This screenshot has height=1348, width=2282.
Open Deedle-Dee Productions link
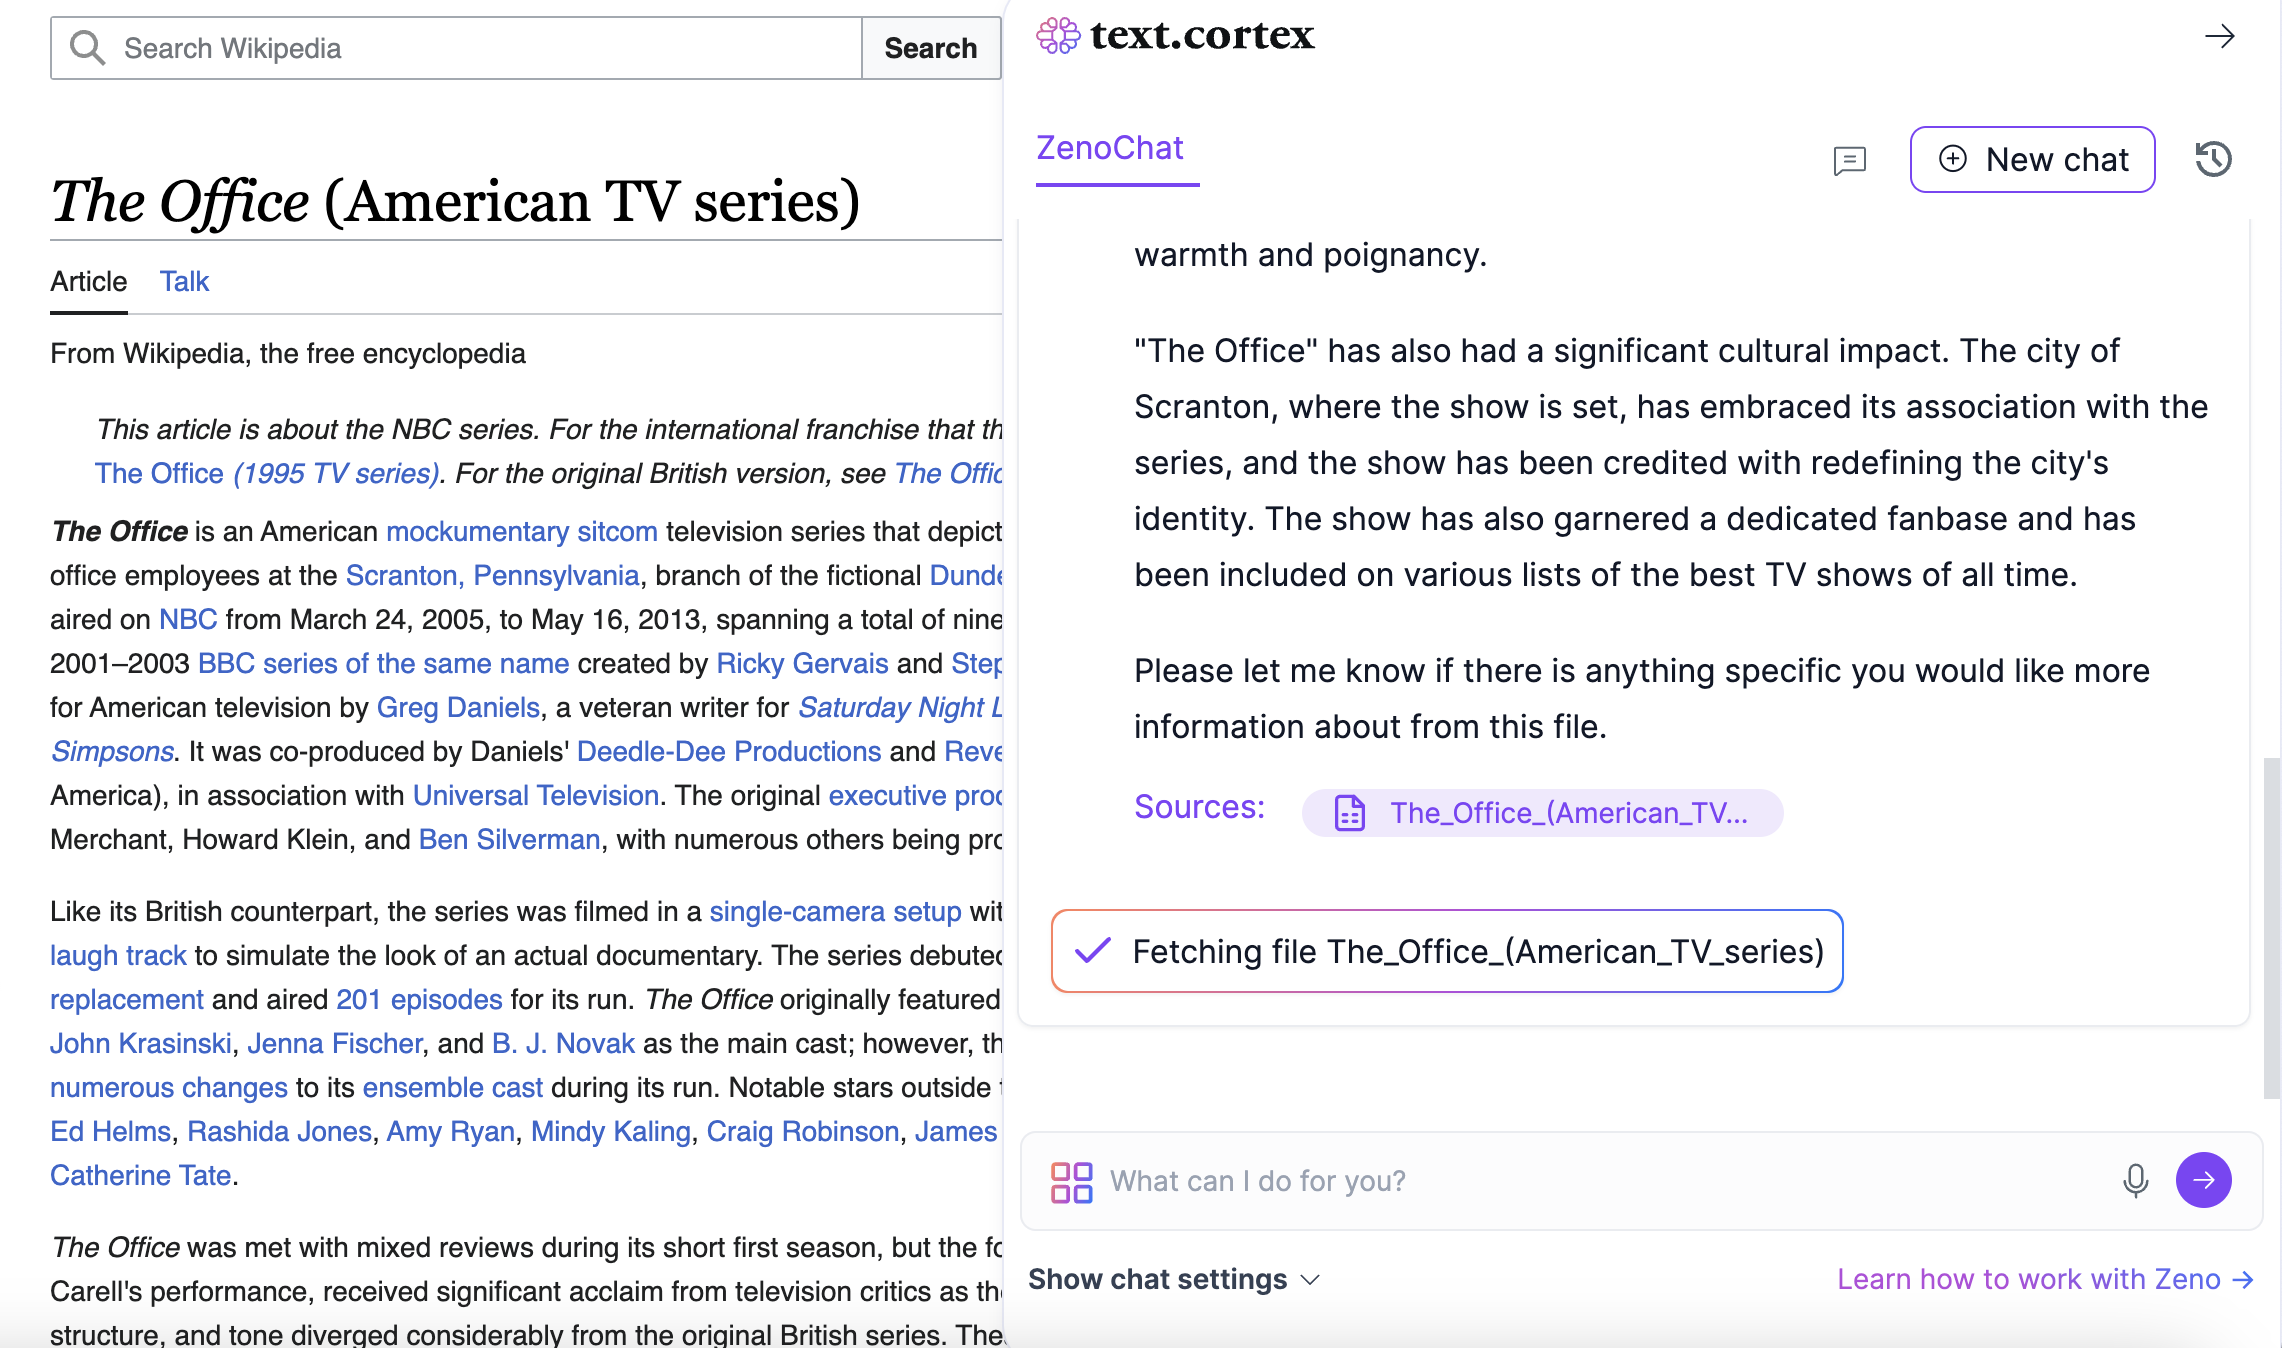click(729, 751)
